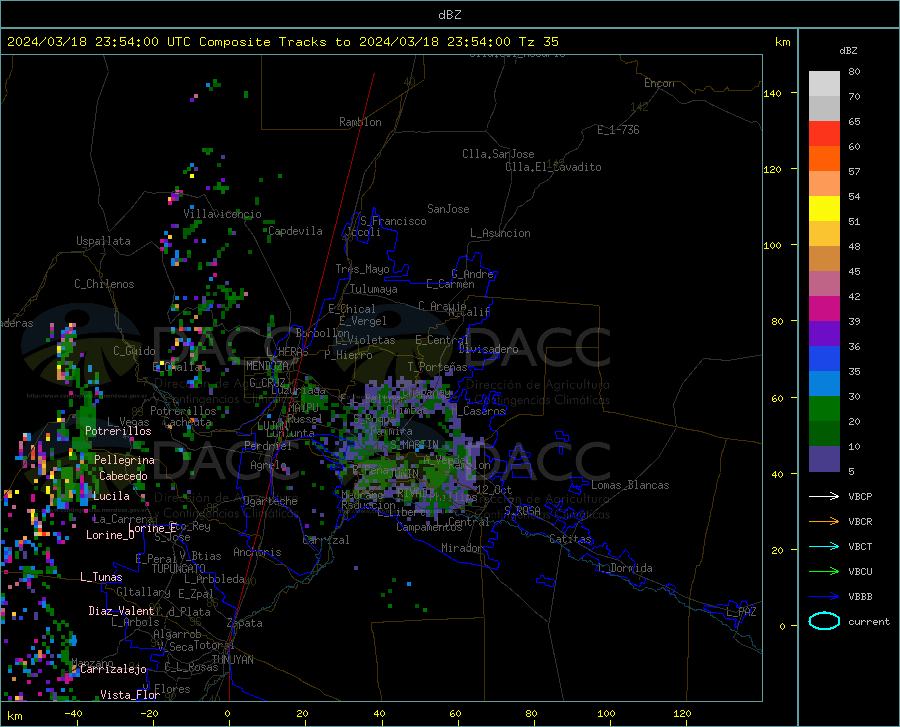This screenshot has height=727, width=900.
Task: Click the 'Diaz_Valent' map label
Action: click(121, 611)
